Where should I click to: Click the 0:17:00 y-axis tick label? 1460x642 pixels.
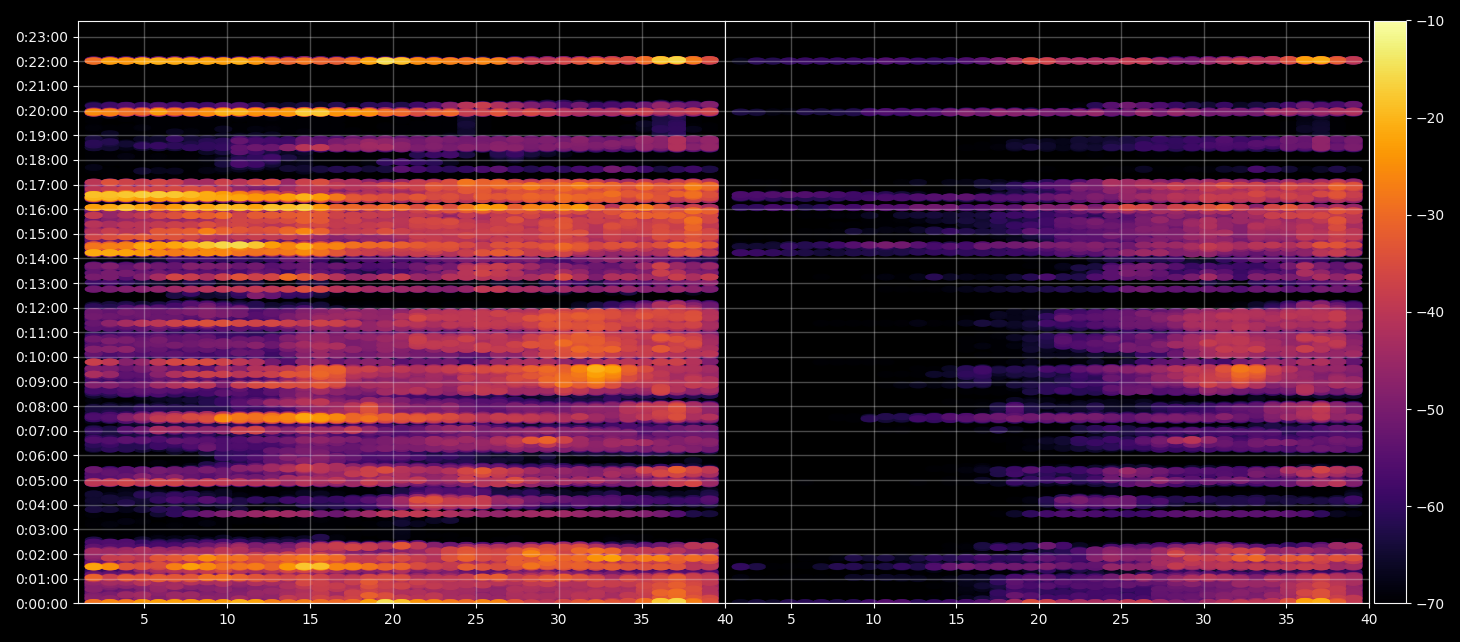(42, 185)
